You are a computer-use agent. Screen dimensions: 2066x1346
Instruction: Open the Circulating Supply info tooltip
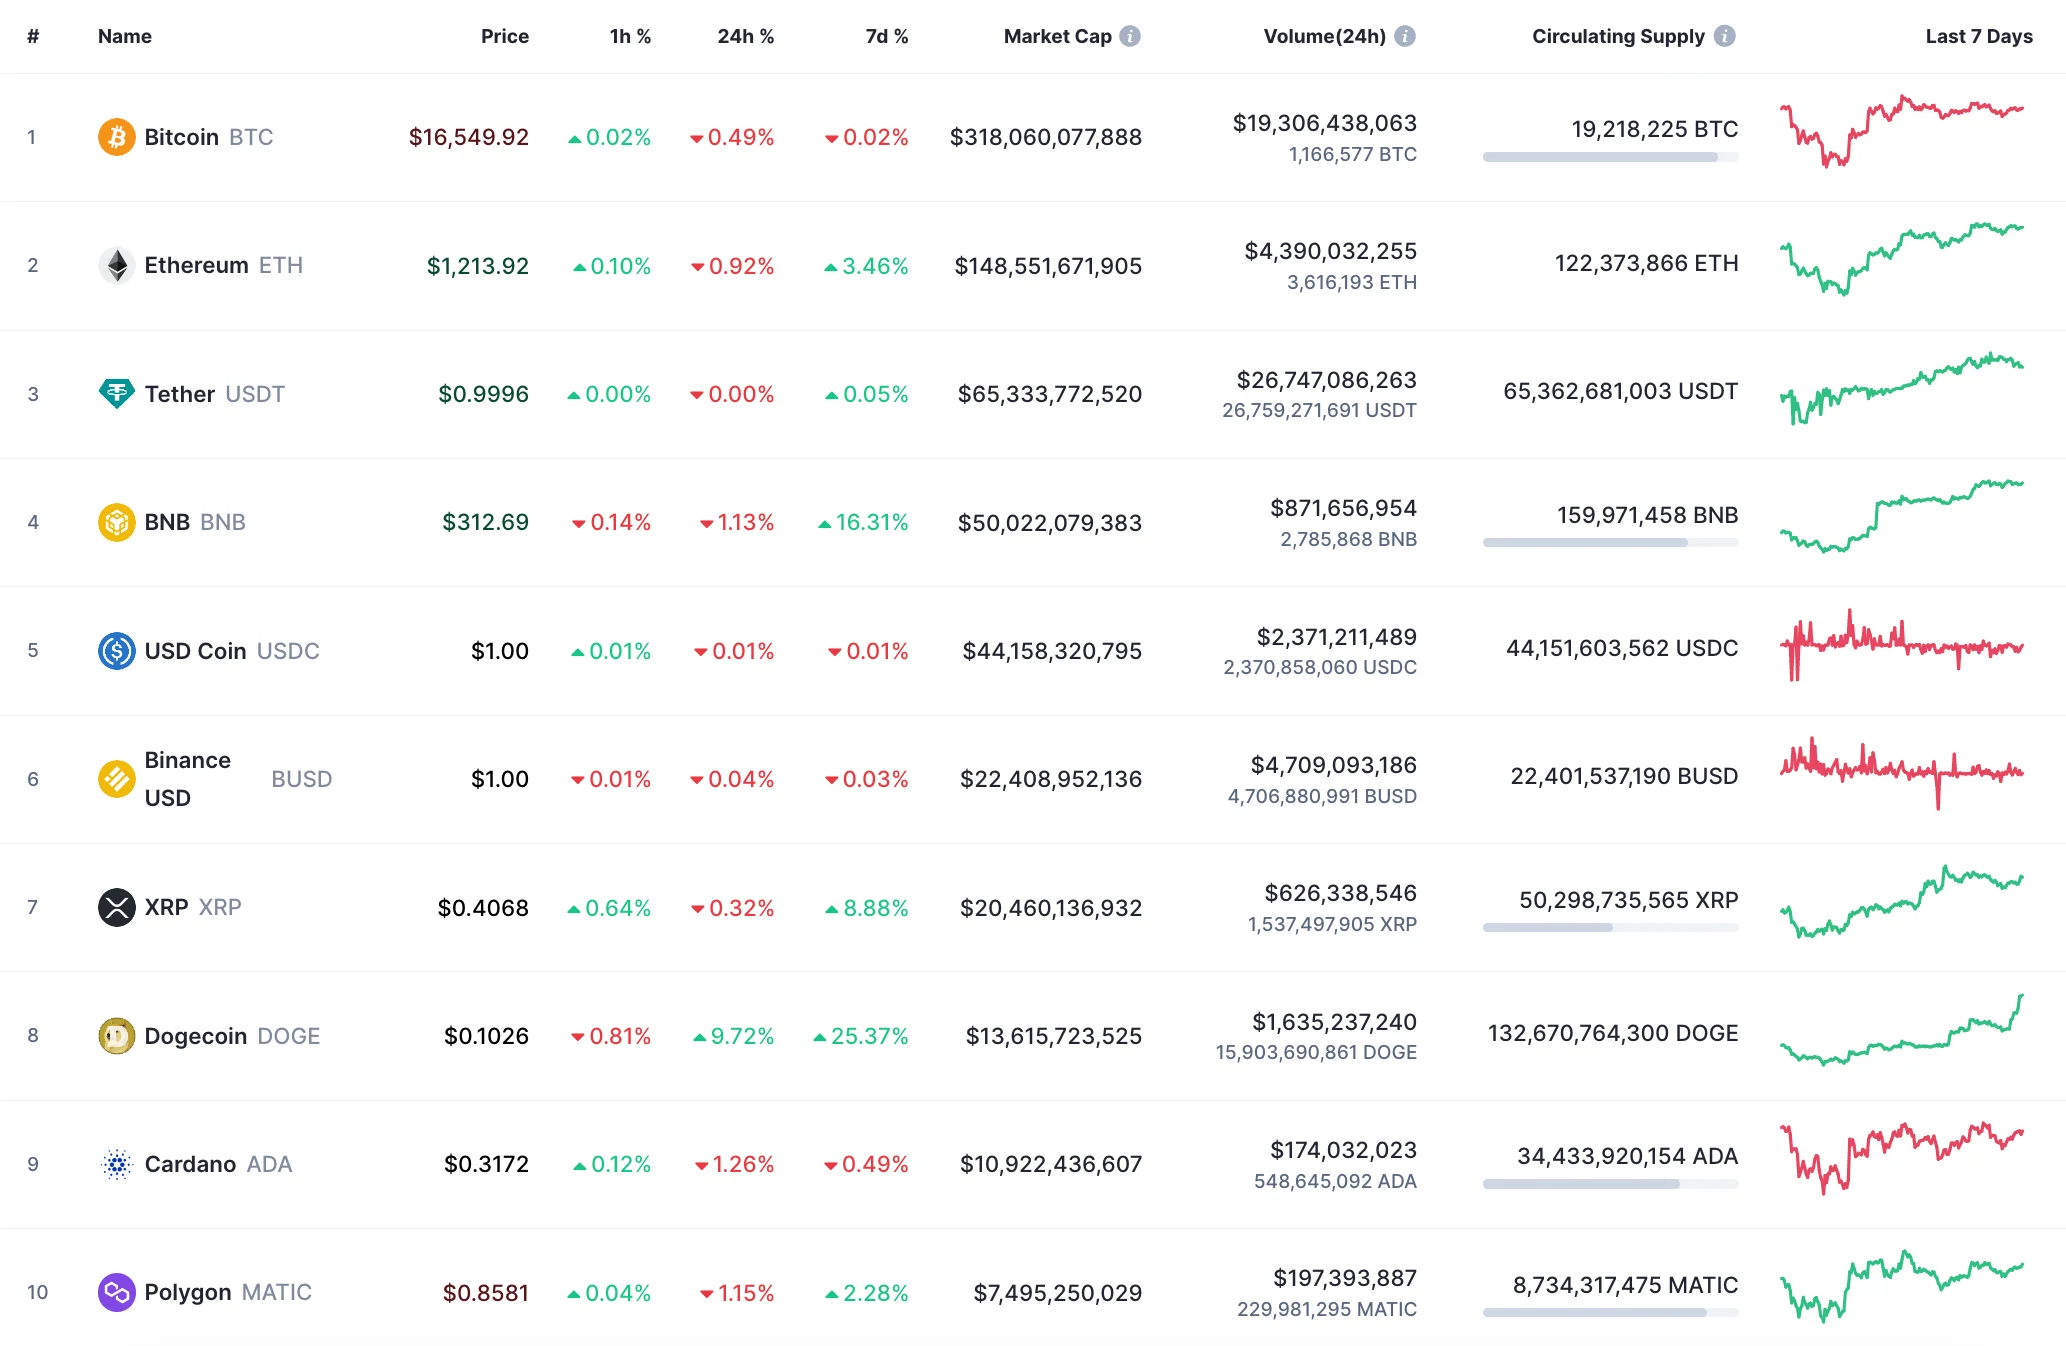coord(1723,36)
